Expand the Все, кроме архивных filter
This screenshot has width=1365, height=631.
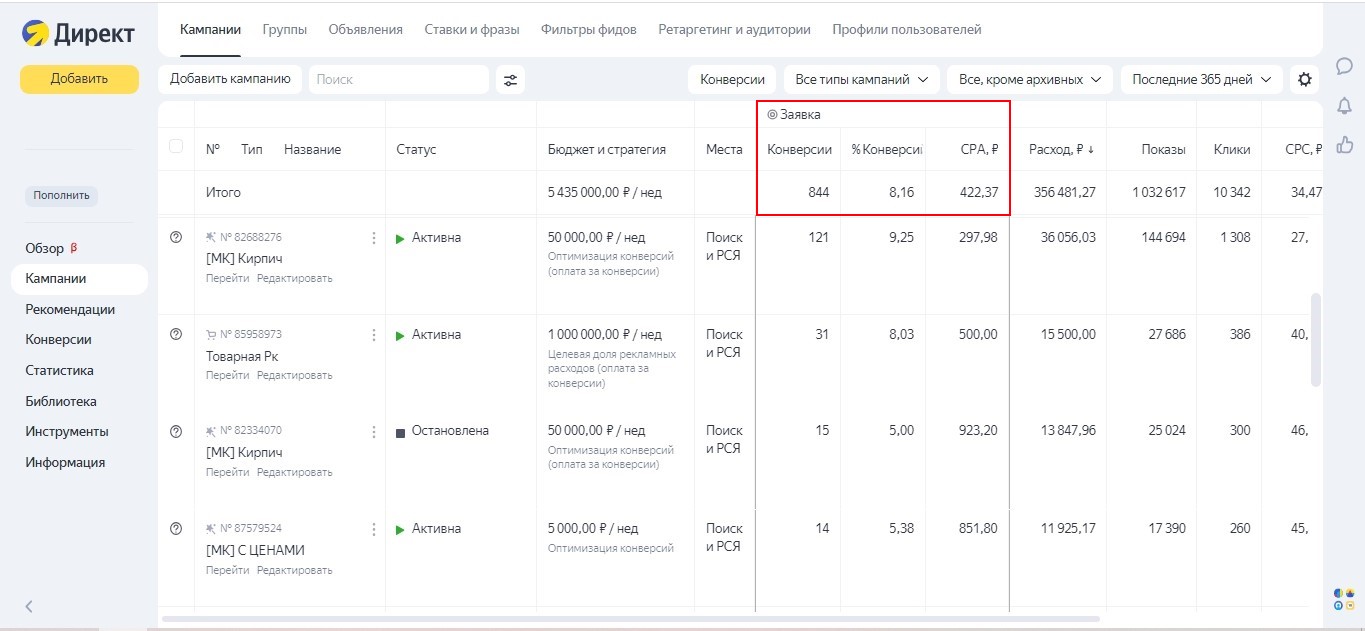click(x=1029, y=78)
